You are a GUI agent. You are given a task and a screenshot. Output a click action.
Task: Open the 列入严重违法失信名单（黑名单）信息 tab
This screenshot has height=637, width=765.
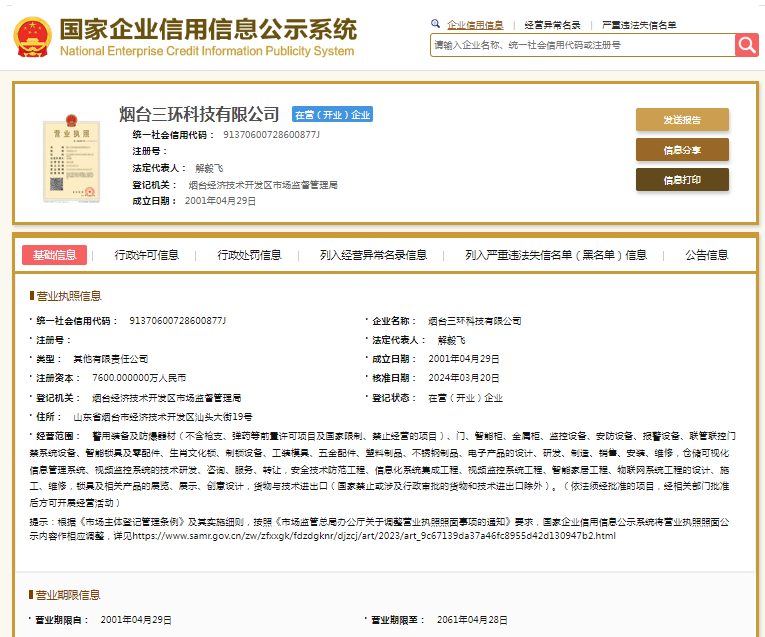coord(556,255)
